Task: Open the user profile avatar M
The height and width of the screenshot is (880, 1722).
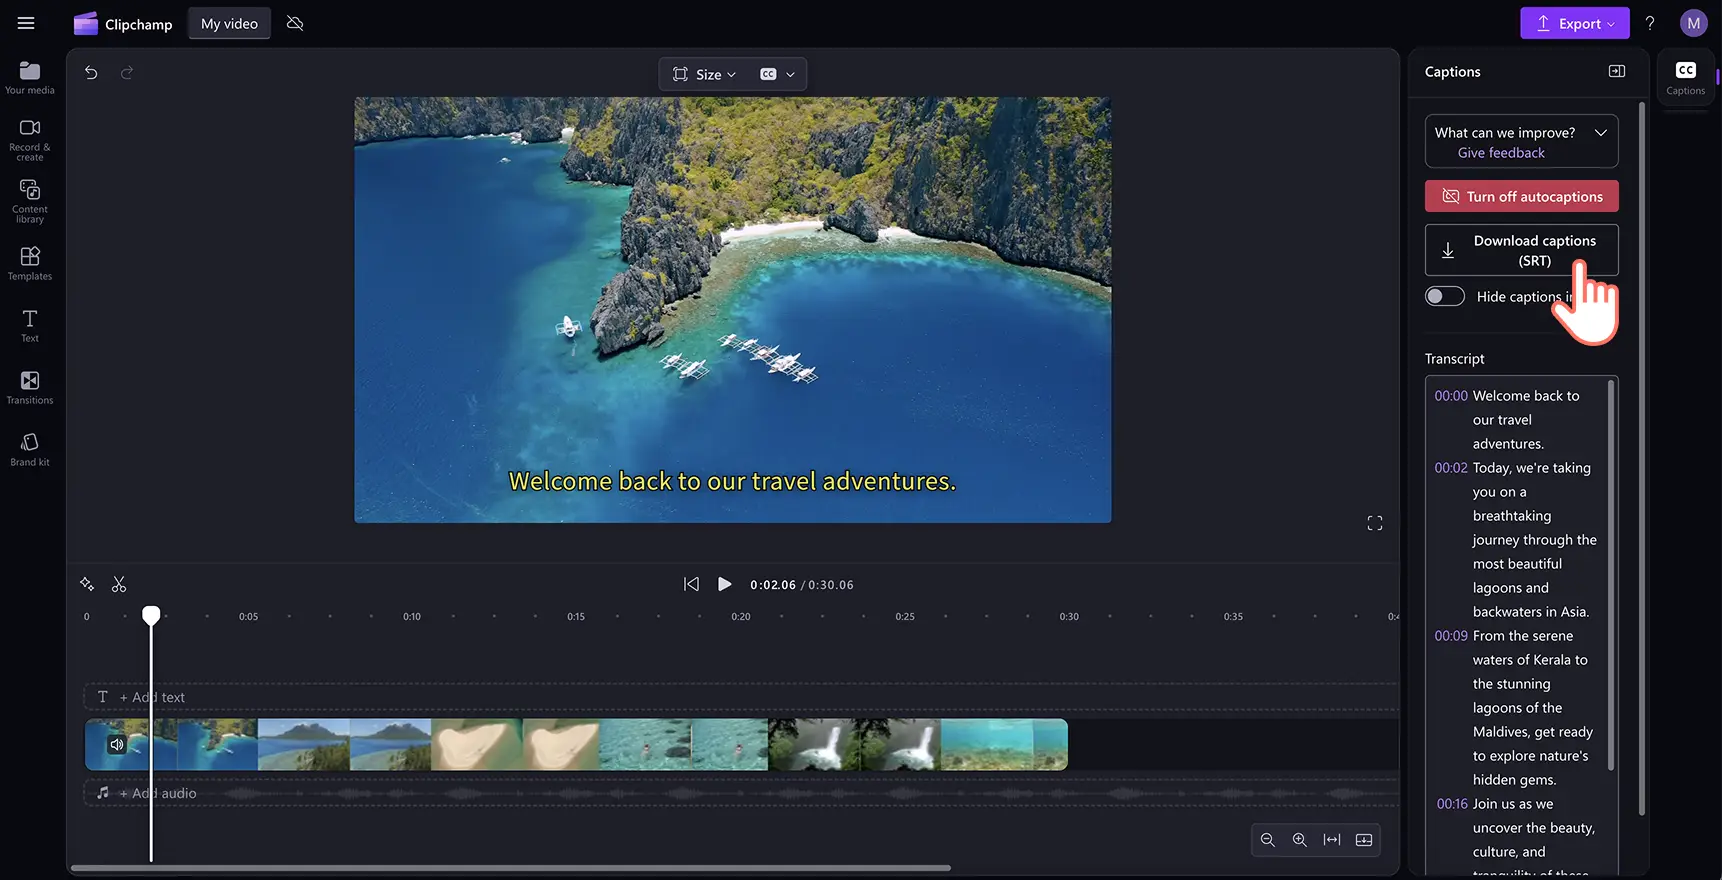Action: (x=1693, y=23)
